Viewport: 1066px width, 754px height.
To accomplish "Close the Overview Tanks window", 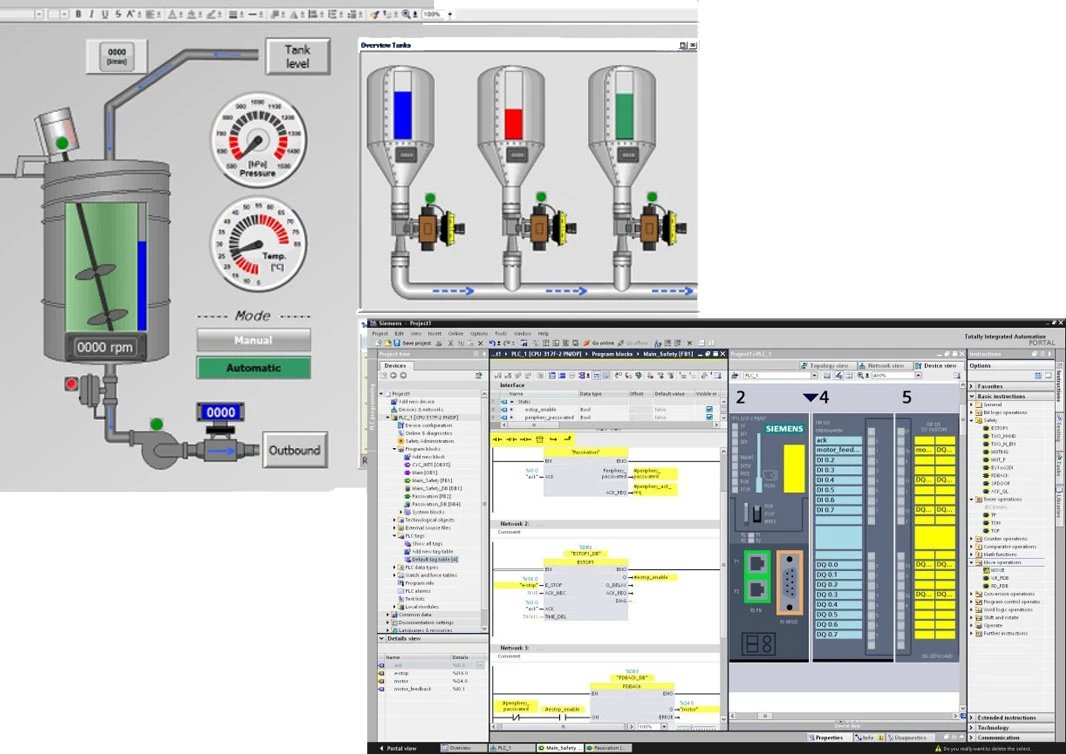I will point(693,46).
